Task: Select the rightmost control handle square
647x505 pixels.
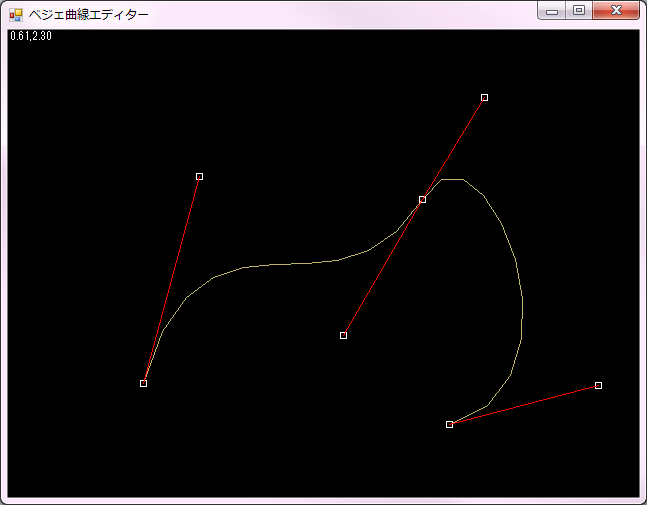Action: 598,385
